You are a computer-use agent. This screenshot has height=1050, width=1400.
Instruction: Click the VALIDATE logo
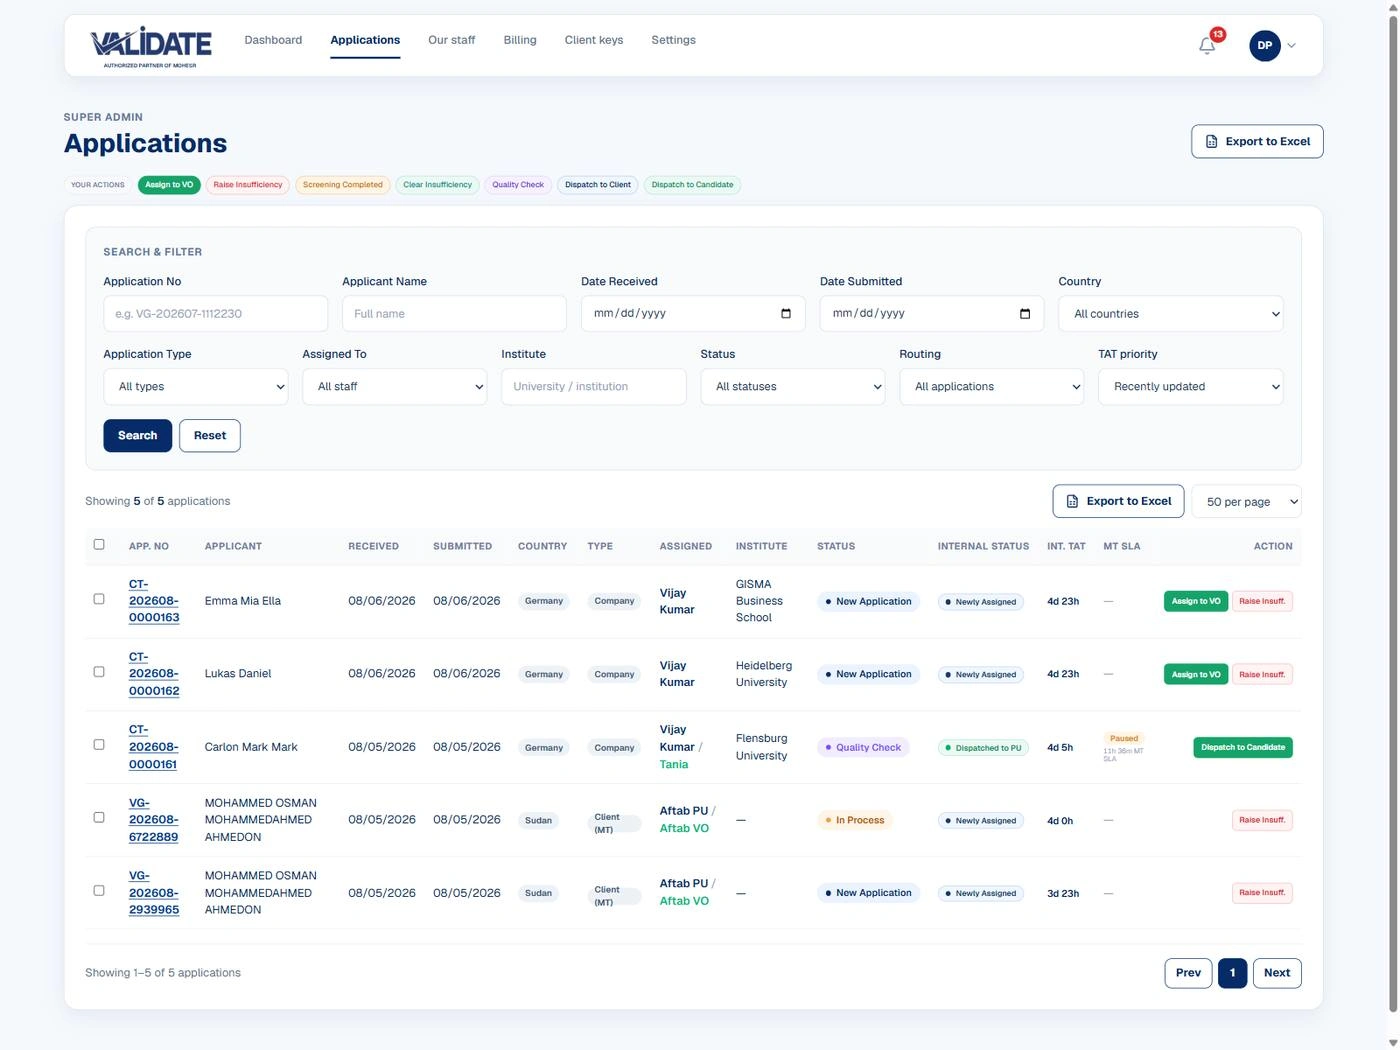point(151,46)
